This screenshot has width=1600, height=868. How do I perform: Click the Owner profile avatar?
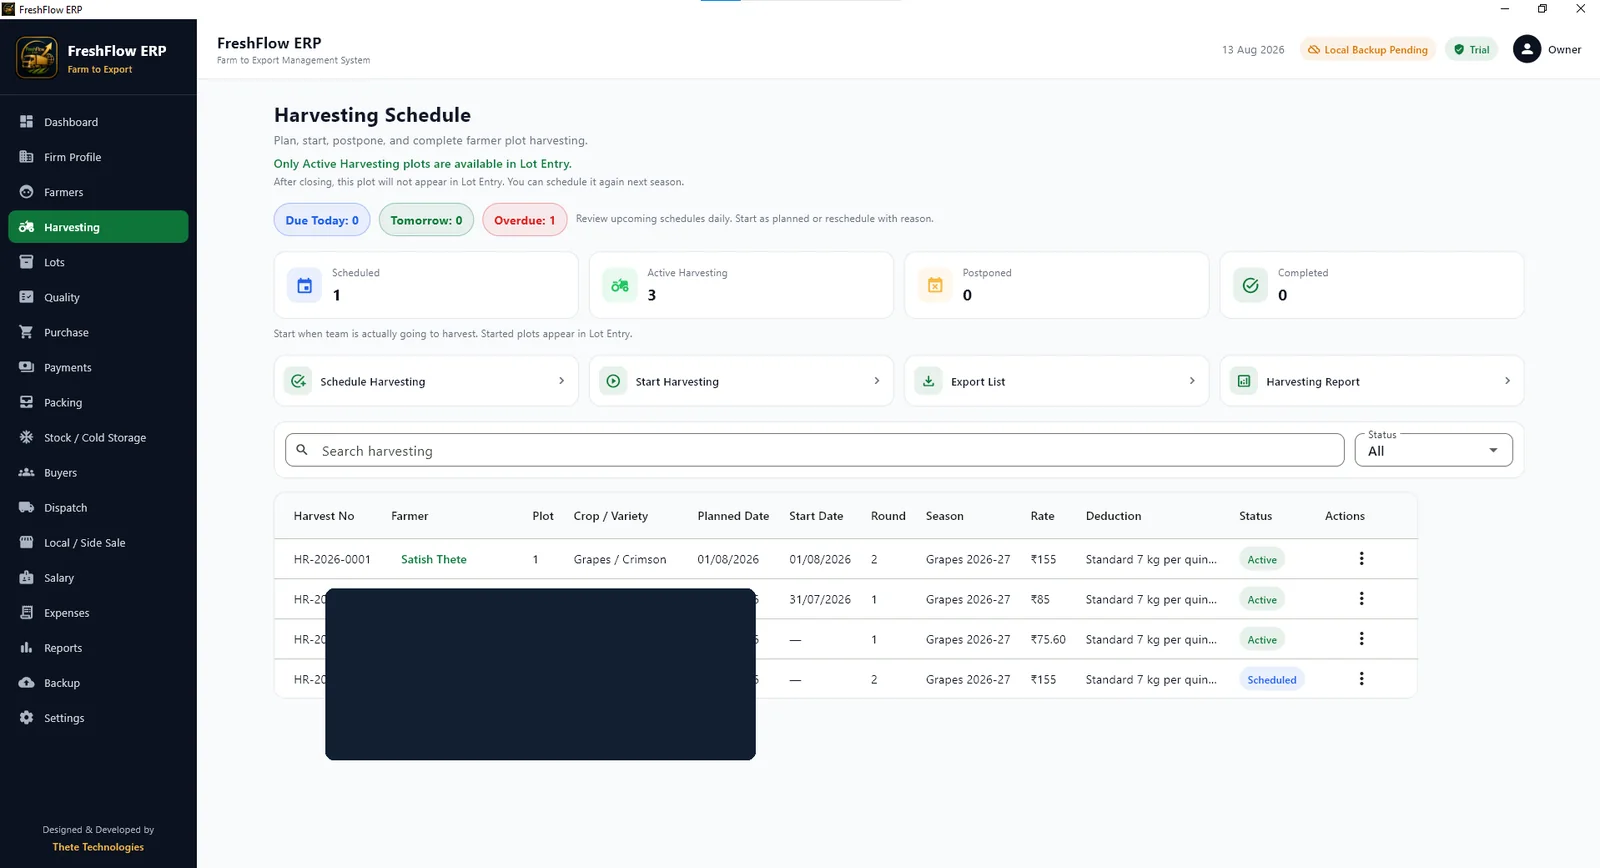tap(1527, 49)
